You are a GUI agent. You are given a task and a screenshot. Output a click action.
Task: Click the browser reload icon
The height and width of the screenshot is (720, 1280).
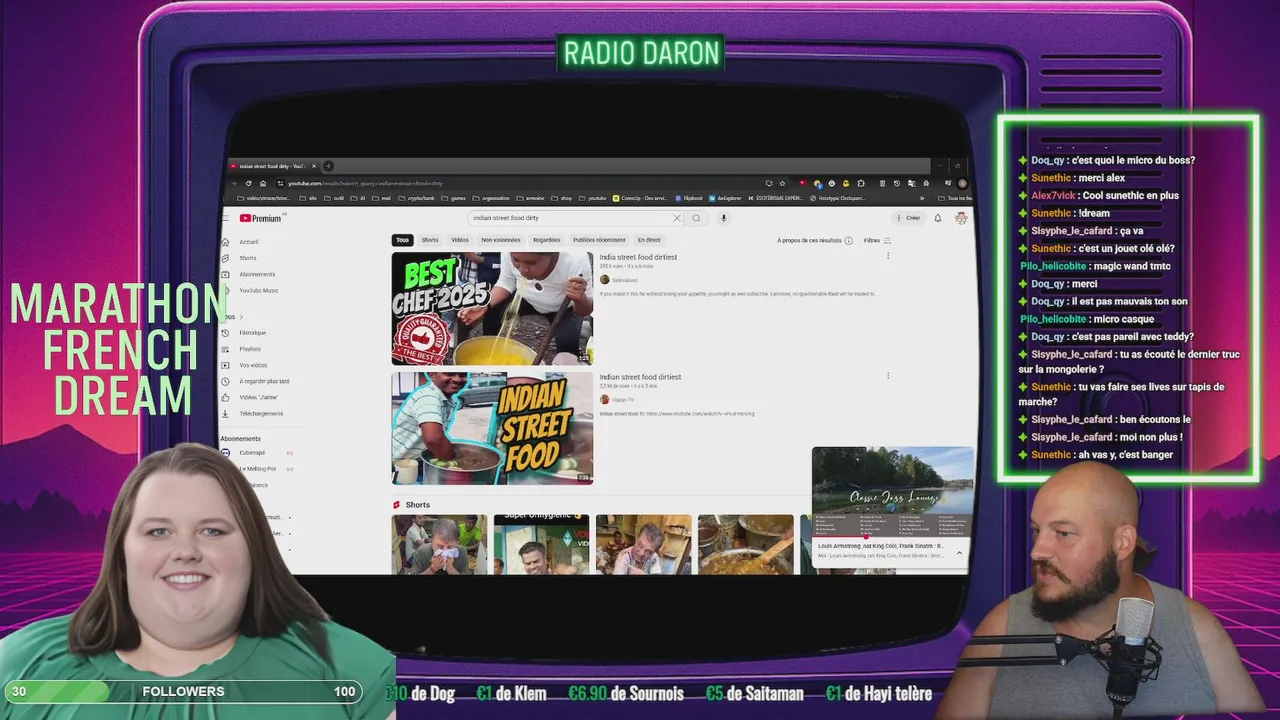(x=248, y=183)
